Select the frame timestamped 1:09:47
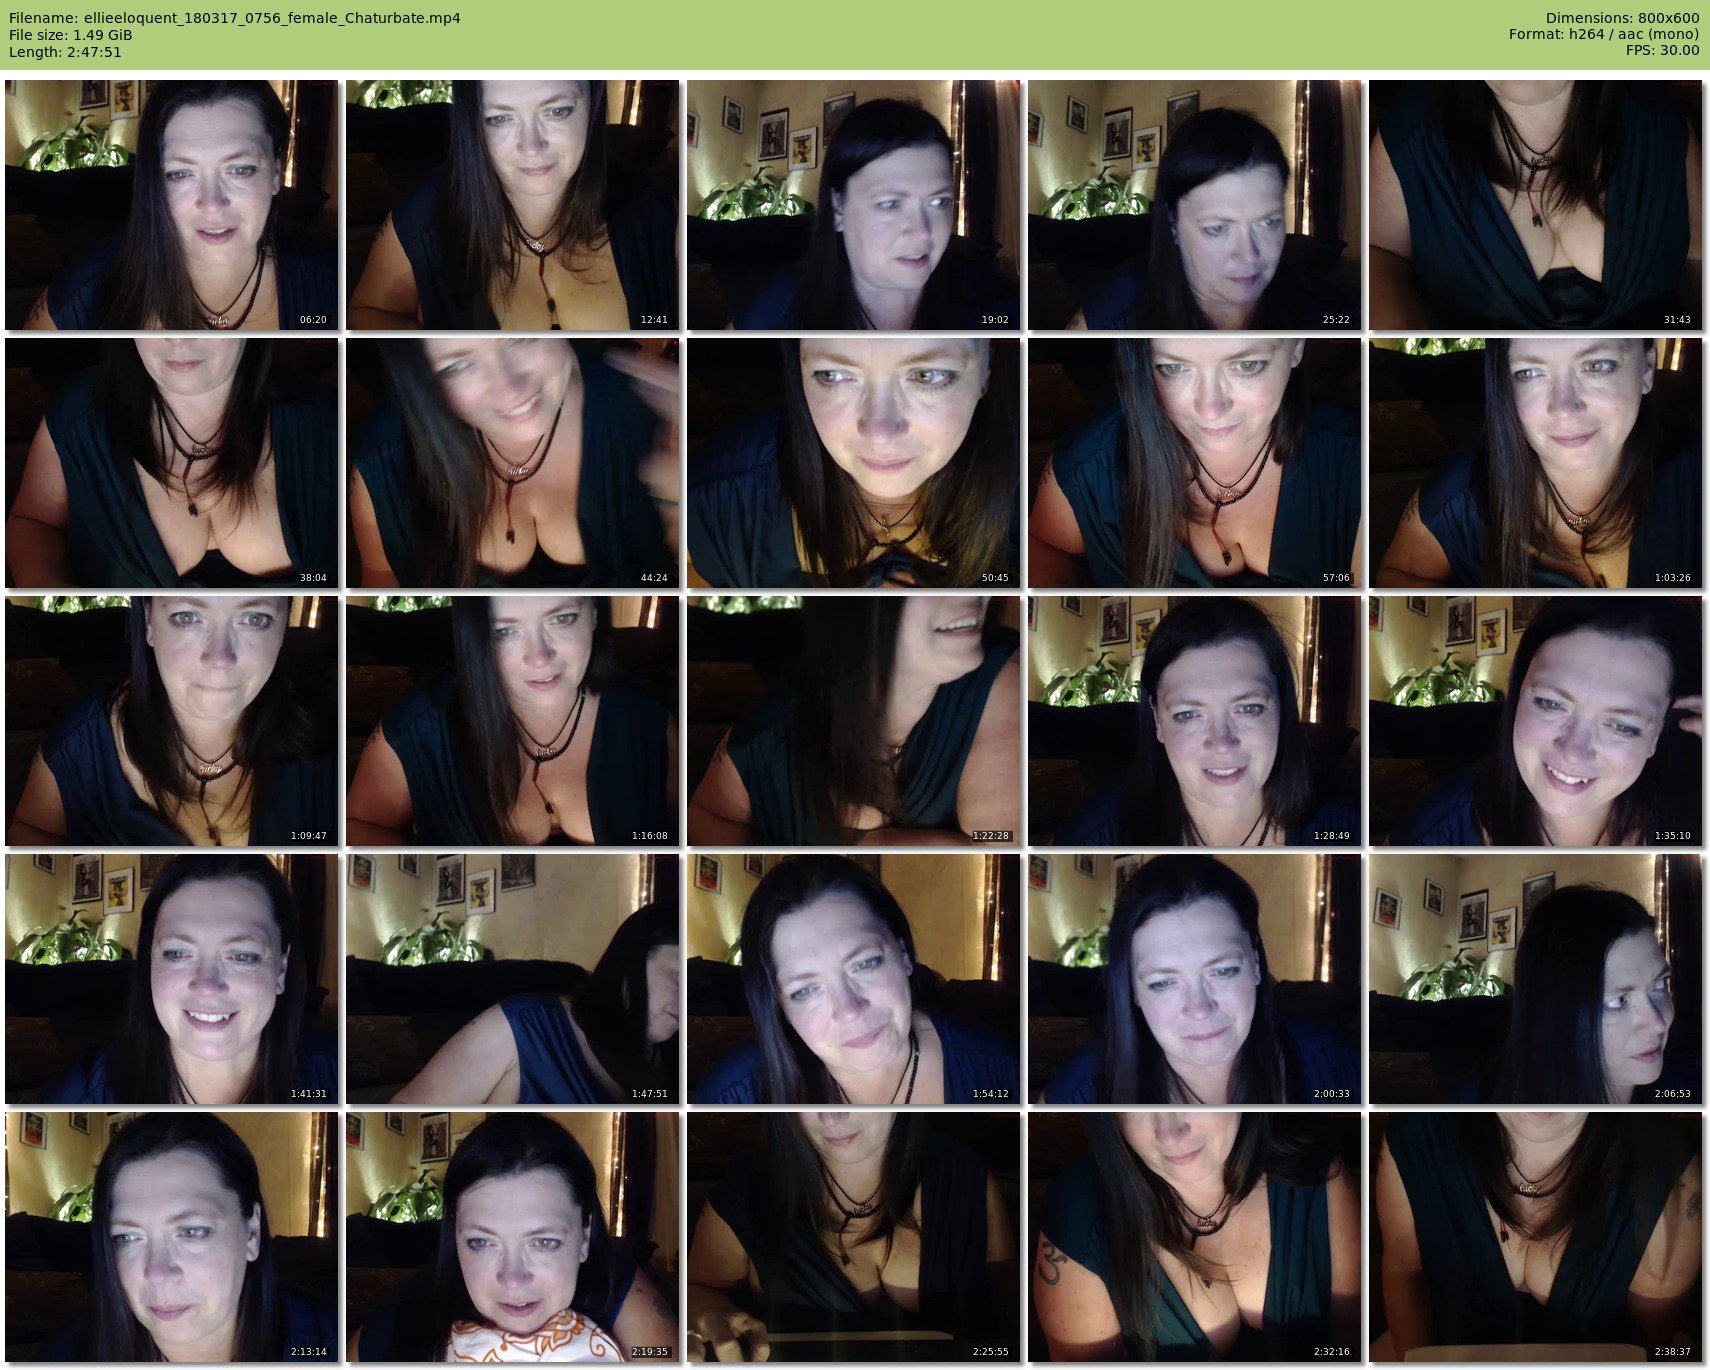Screen dimensions: 1710x1370 pyautogui.click(x=171, y=721)
